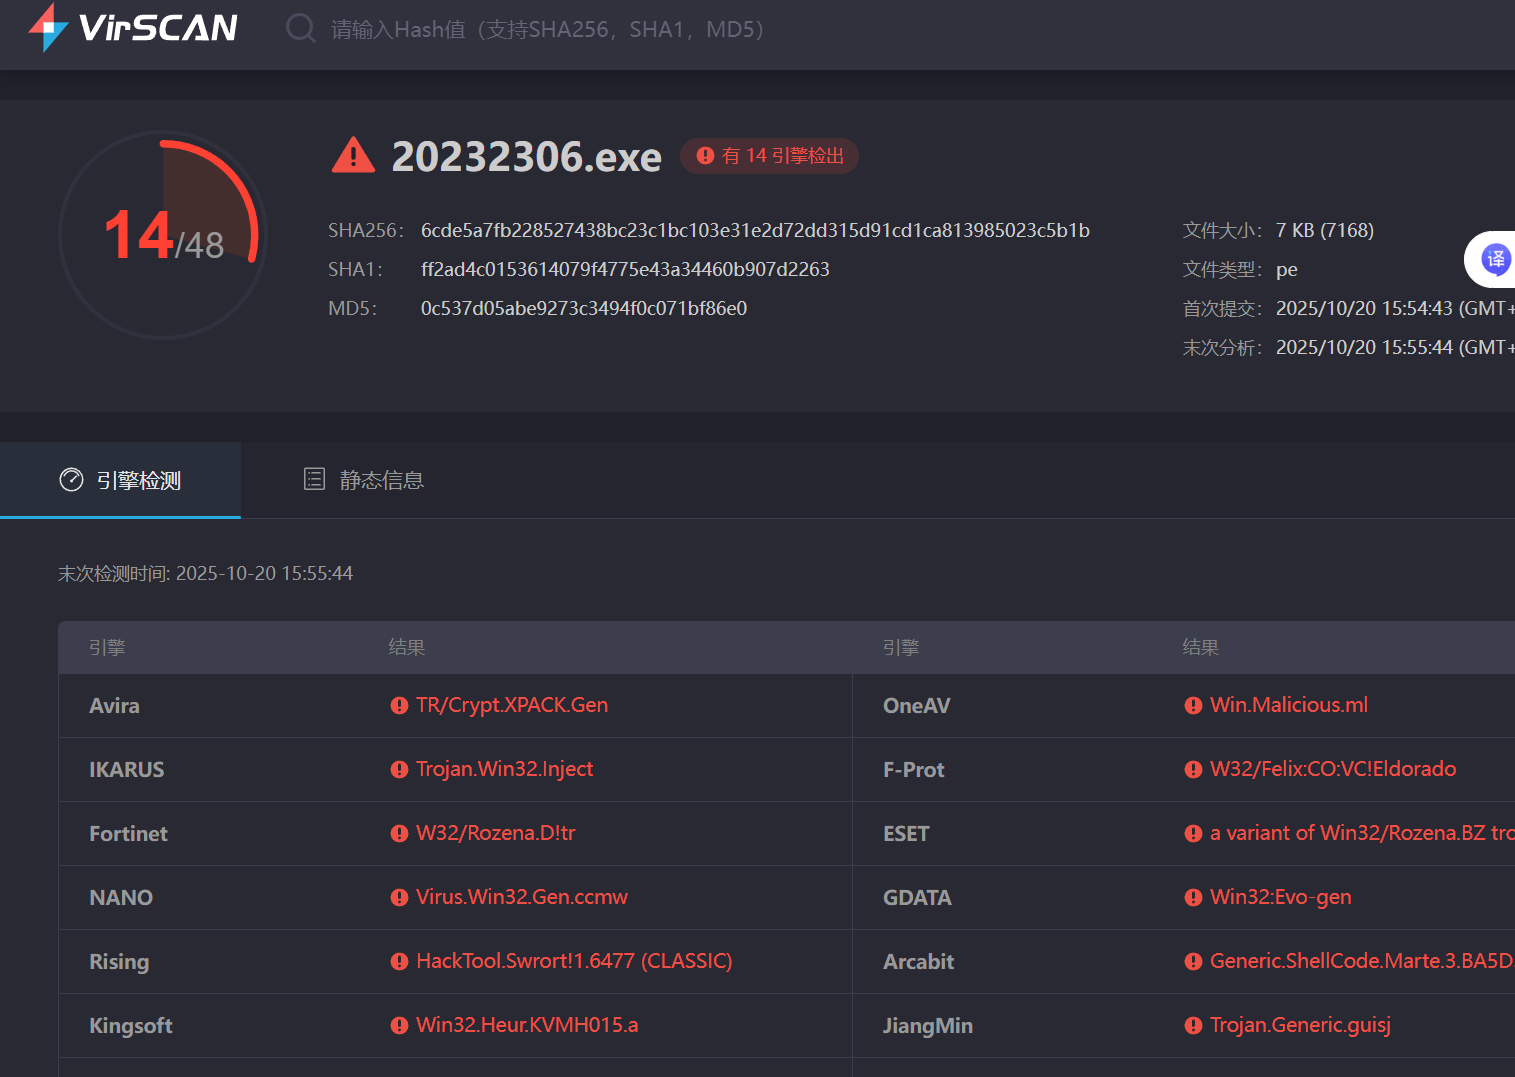Click engine name IKARUS
Viewport: 1515px width, 1077px height.
click(x=127, y=770)
